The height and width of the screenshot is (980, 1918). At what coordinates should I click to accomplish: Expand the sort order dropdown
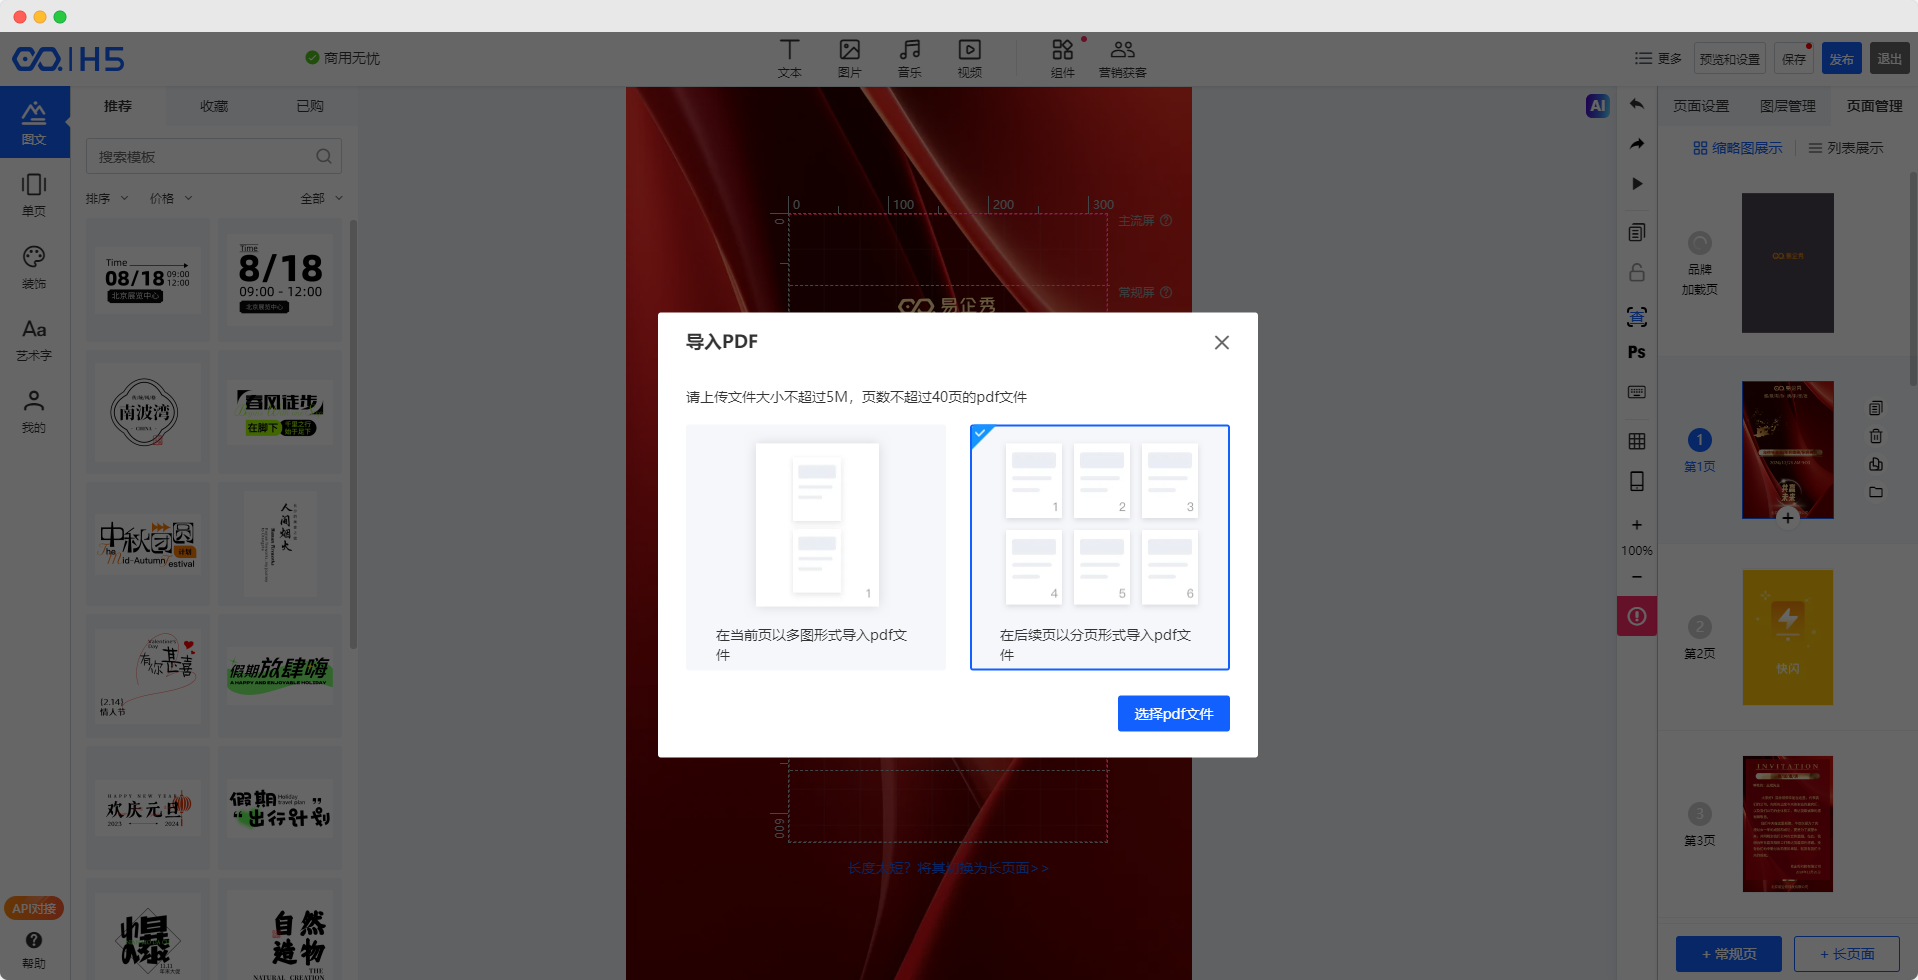click(107, 198)
